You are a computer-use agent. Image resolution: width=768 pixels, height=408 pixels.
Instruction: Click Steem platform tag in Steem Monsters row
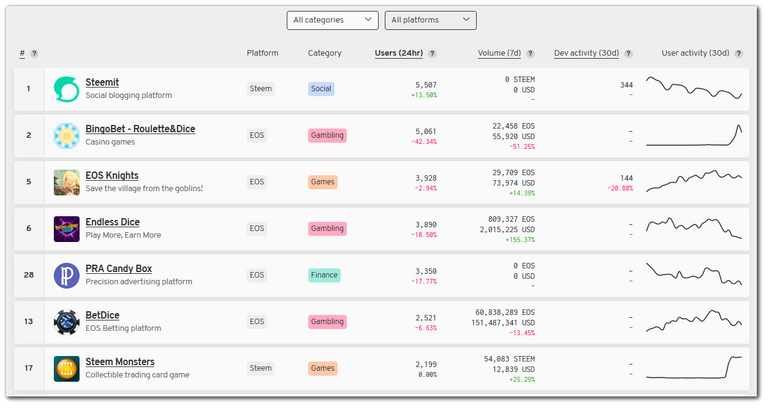(261, 368)
